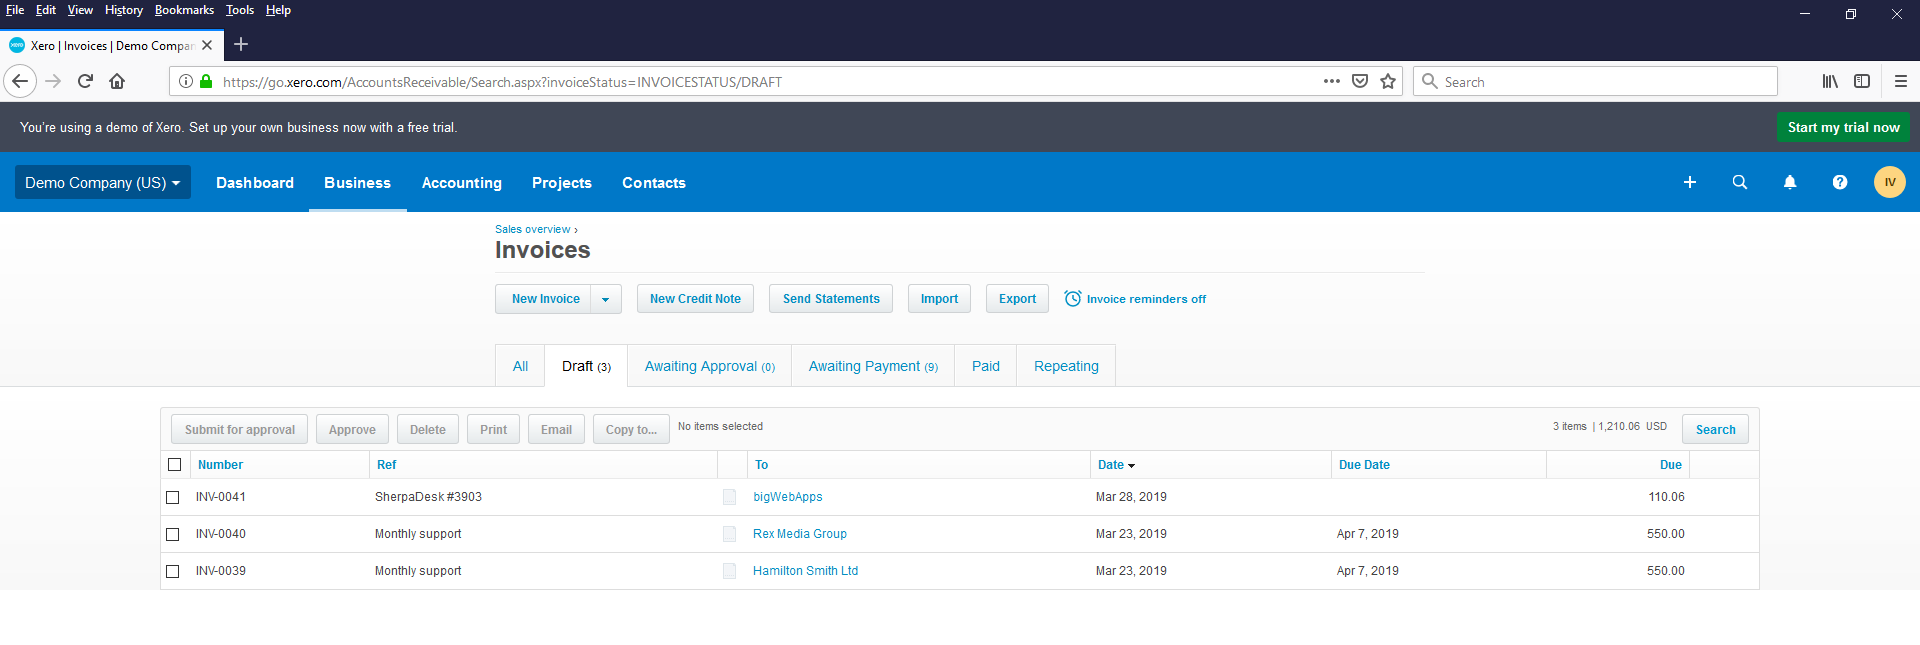Expand the New Invoice dropdown arrow
This screenshot has height=645, width=1920.
tap(605, 299)
